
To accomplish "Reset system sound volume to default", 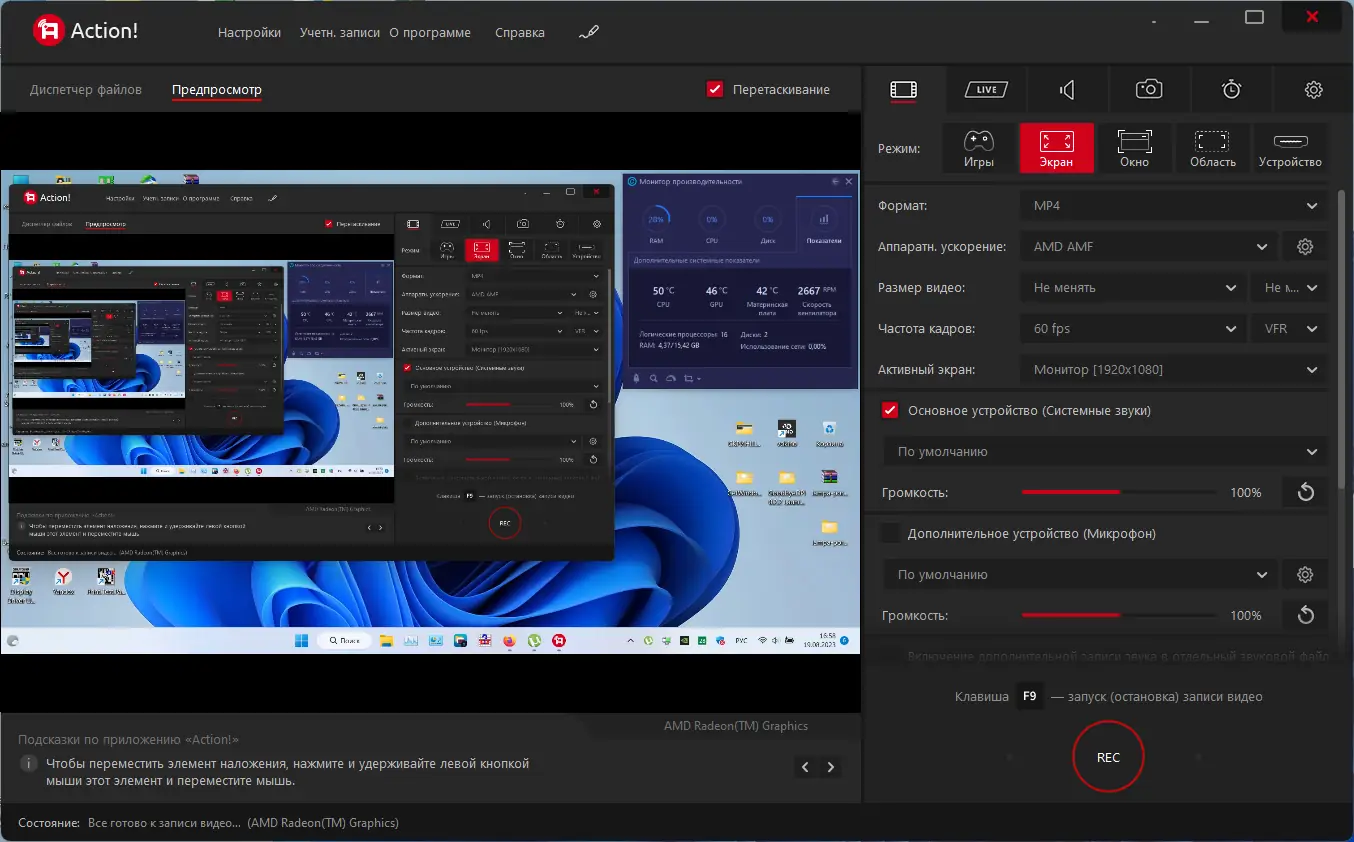I will pyautogui.click(x=1305, y=492).
